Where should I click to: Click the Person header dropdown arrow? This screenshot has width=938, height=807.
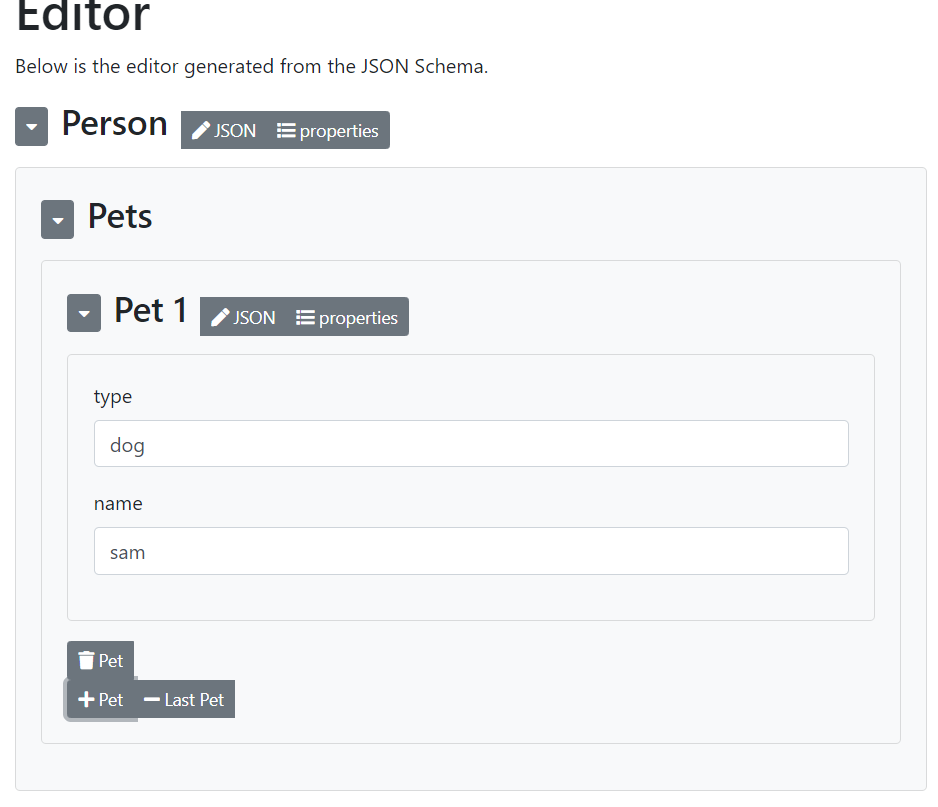31,126
